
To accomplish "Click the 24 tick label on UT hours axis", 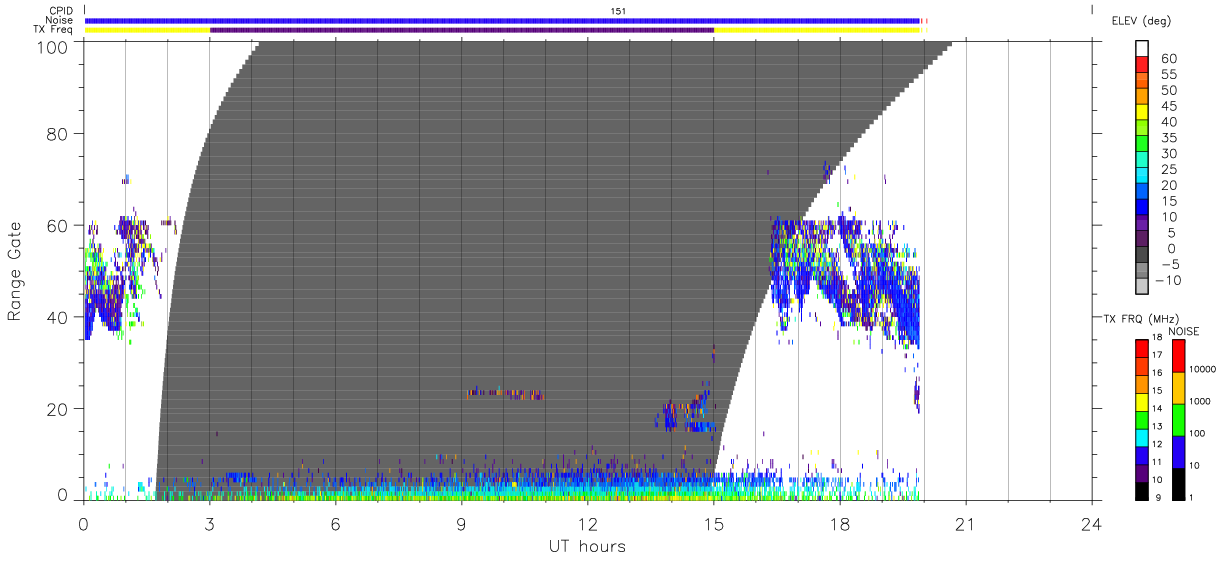I will coord(1092,524).
